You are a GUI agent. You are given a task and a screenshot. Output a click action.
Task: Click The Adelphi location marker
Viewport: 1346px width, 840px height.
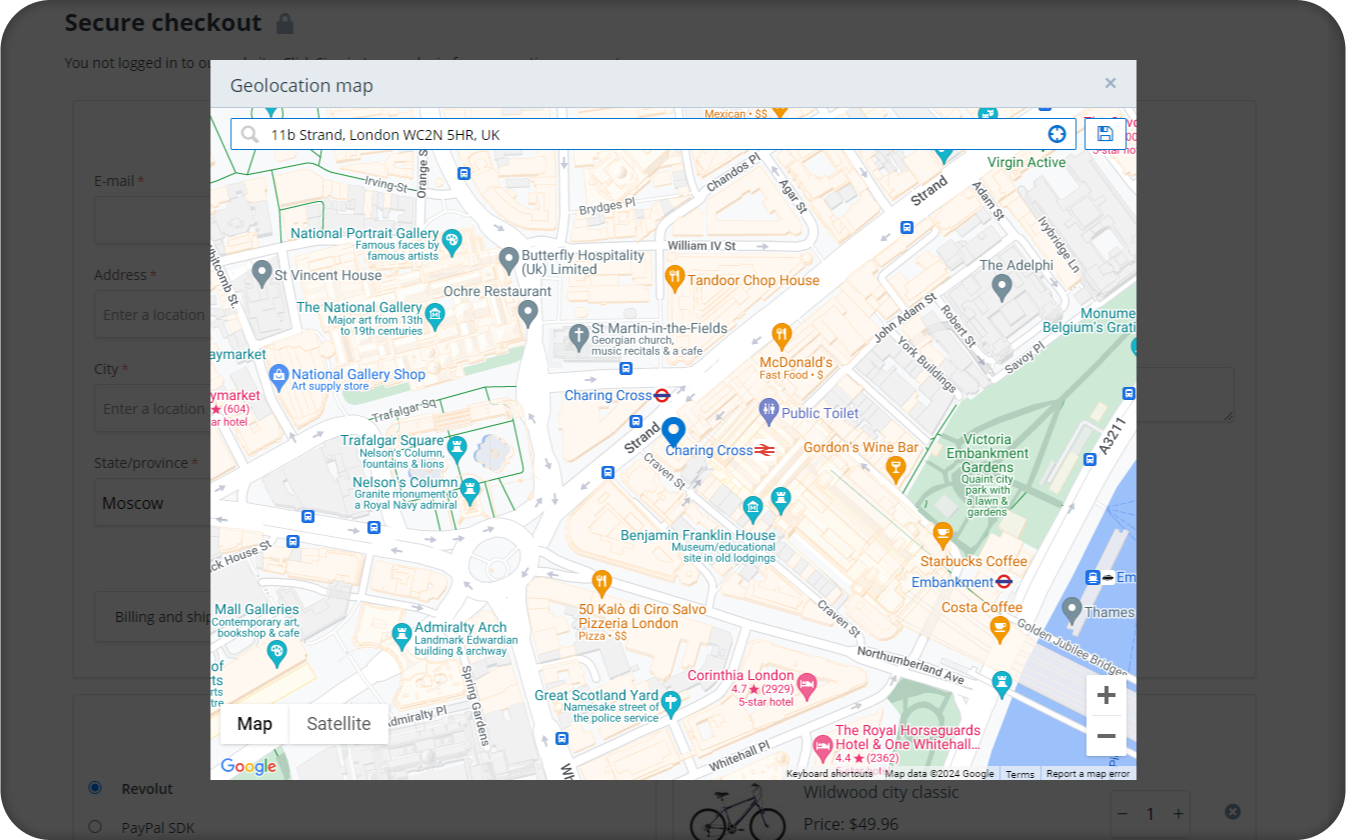(x=1002, y=288)
